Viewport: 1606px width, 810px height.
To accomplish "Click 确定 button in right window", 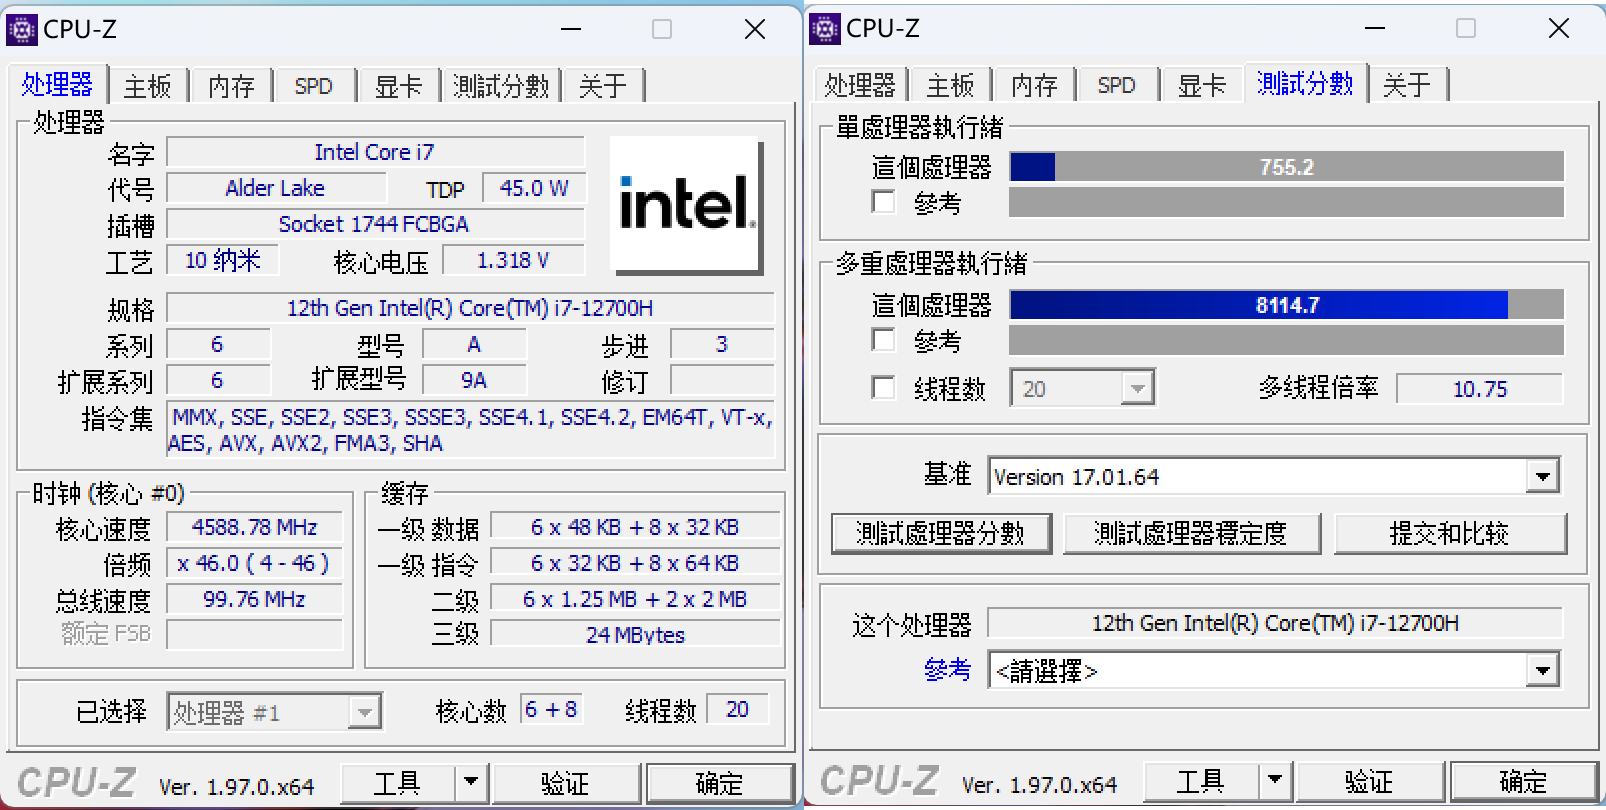I will coord(1523,781).
